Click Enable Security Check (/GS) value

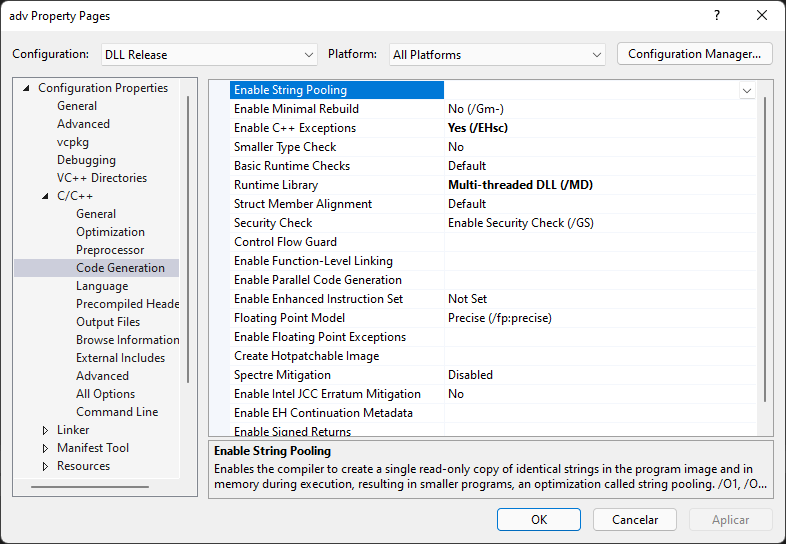521,223
